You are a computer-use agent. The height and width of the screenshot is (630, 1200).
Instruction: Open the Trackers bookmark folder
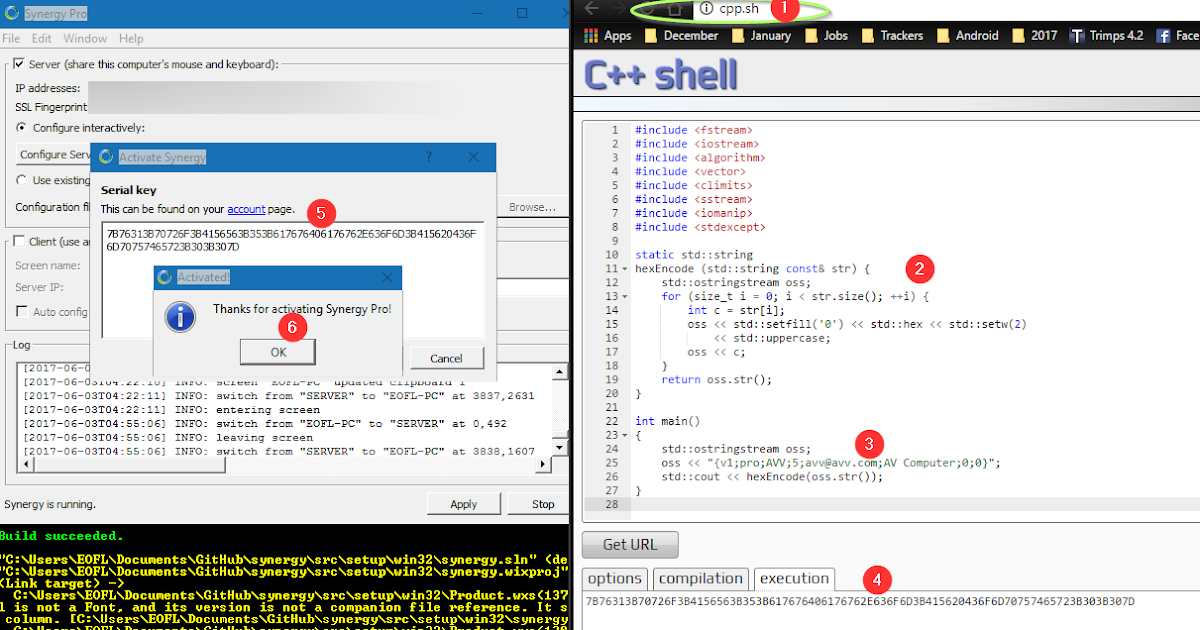point(892,35)
